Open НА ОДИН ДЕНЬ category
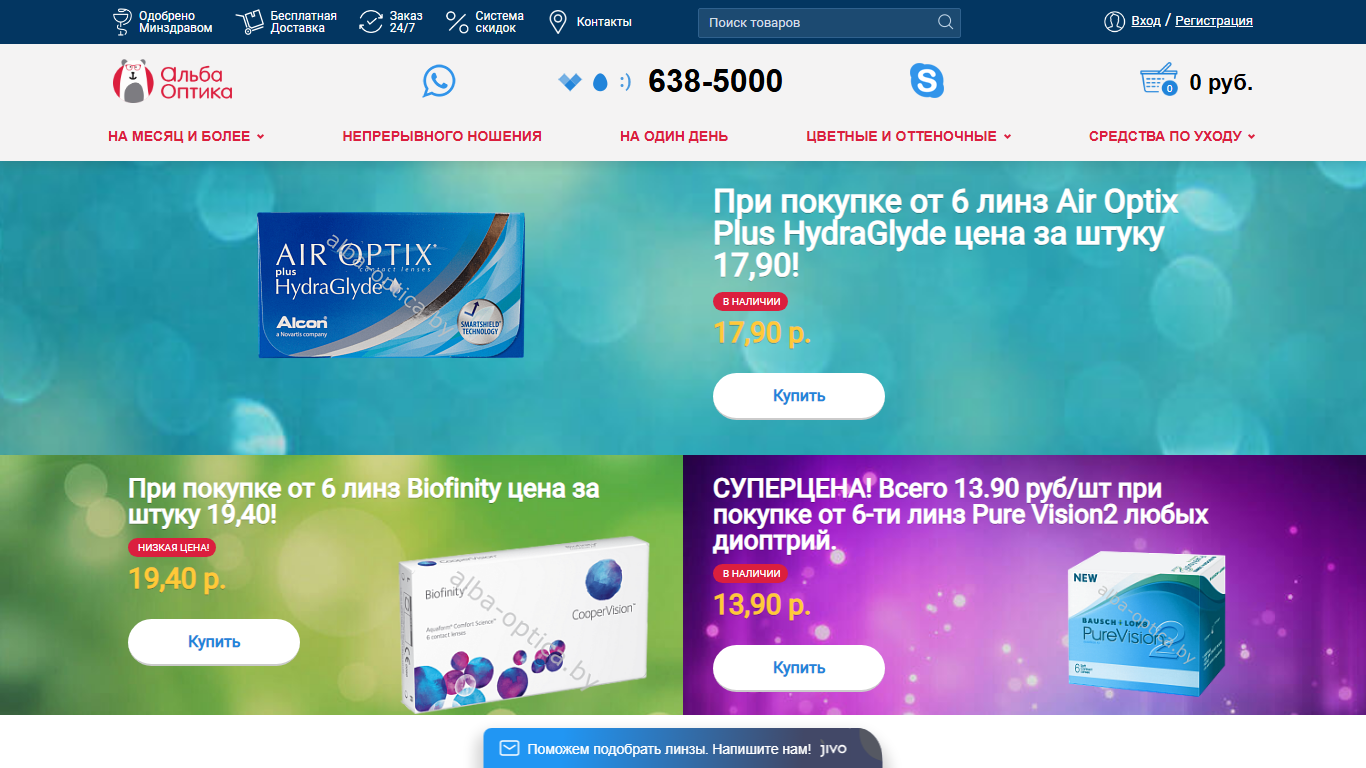Image resolution: width=1366 pixels, height=768 pixels. click(674, 136)
